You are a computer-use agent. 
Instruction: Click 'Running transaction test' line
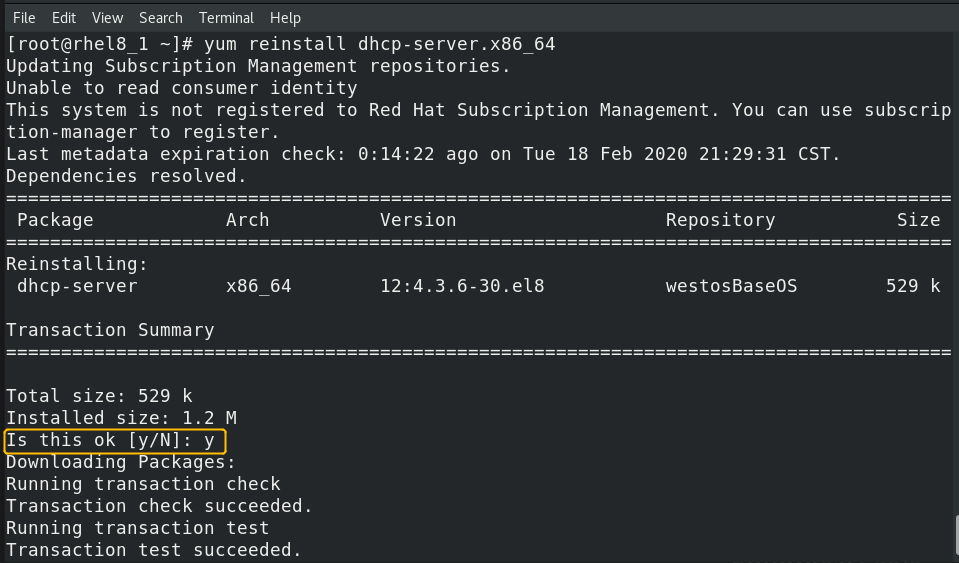pyautogui.click(x=138, y=528)
